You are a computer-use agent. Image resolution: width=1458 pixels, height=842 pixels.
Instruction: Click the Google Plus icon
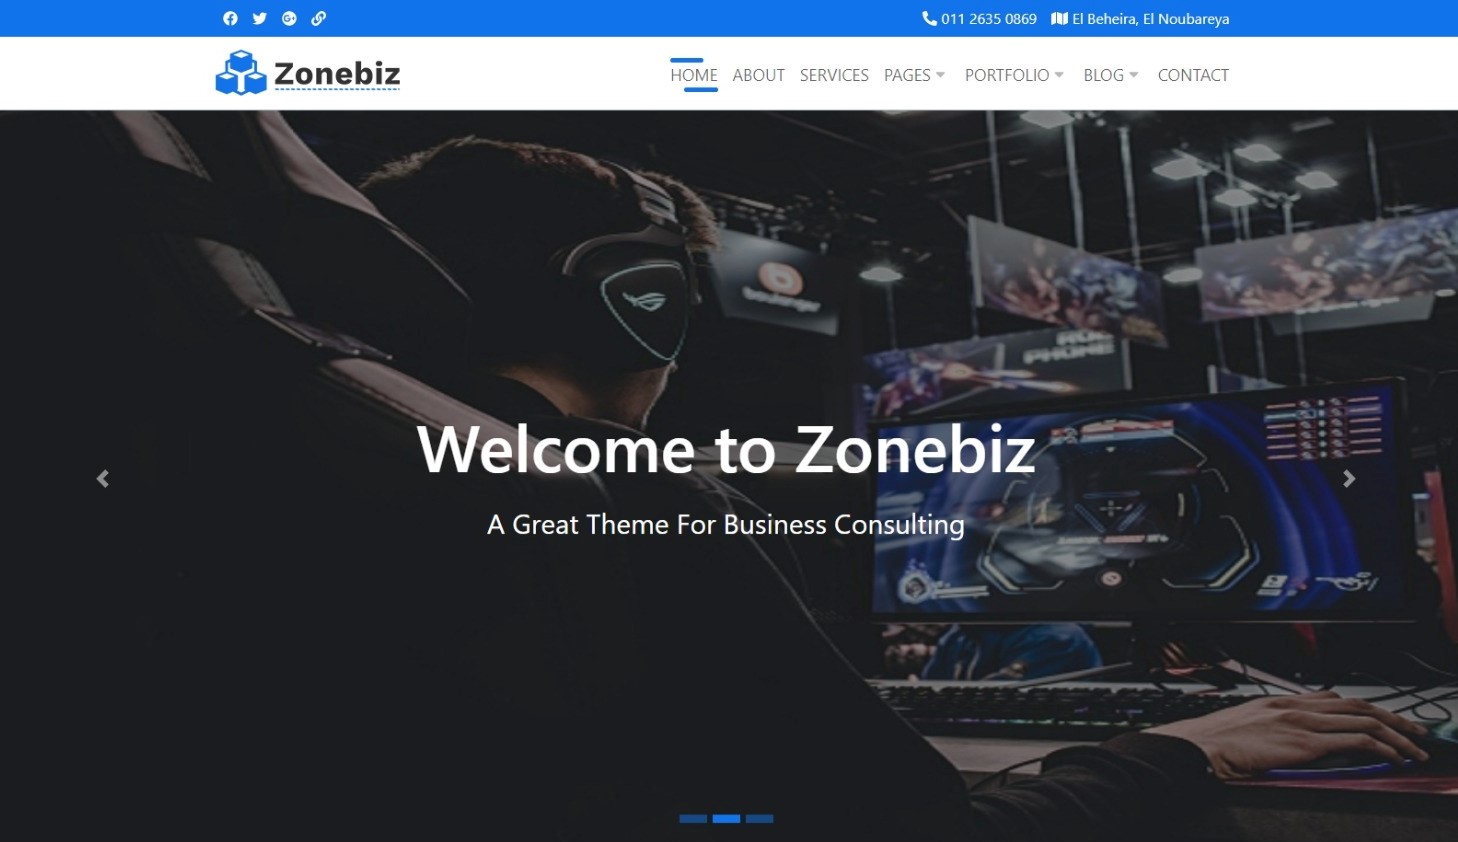(x=289, y=18)
